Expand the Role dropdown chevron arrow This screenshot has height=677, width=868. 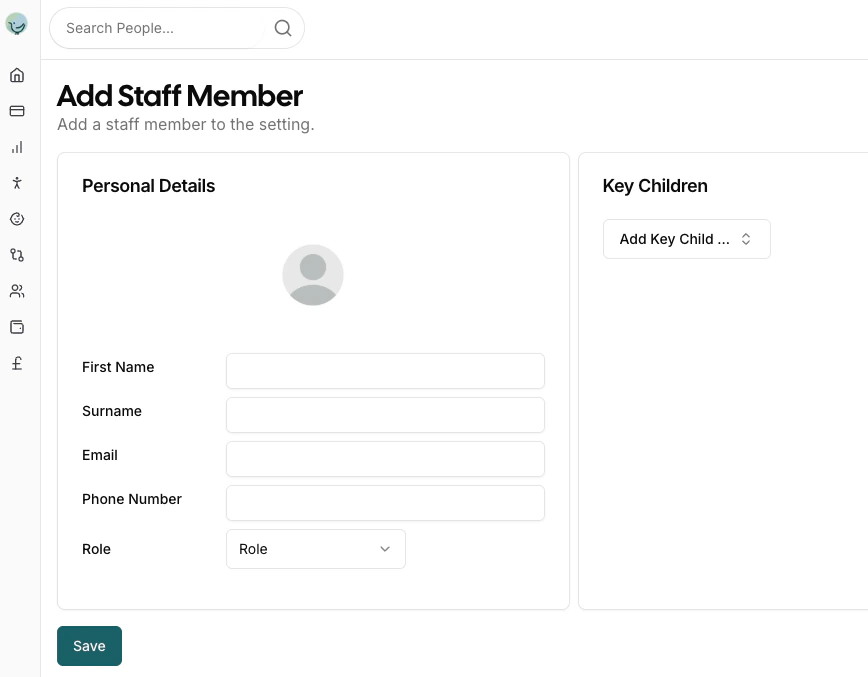pos(384,549)
